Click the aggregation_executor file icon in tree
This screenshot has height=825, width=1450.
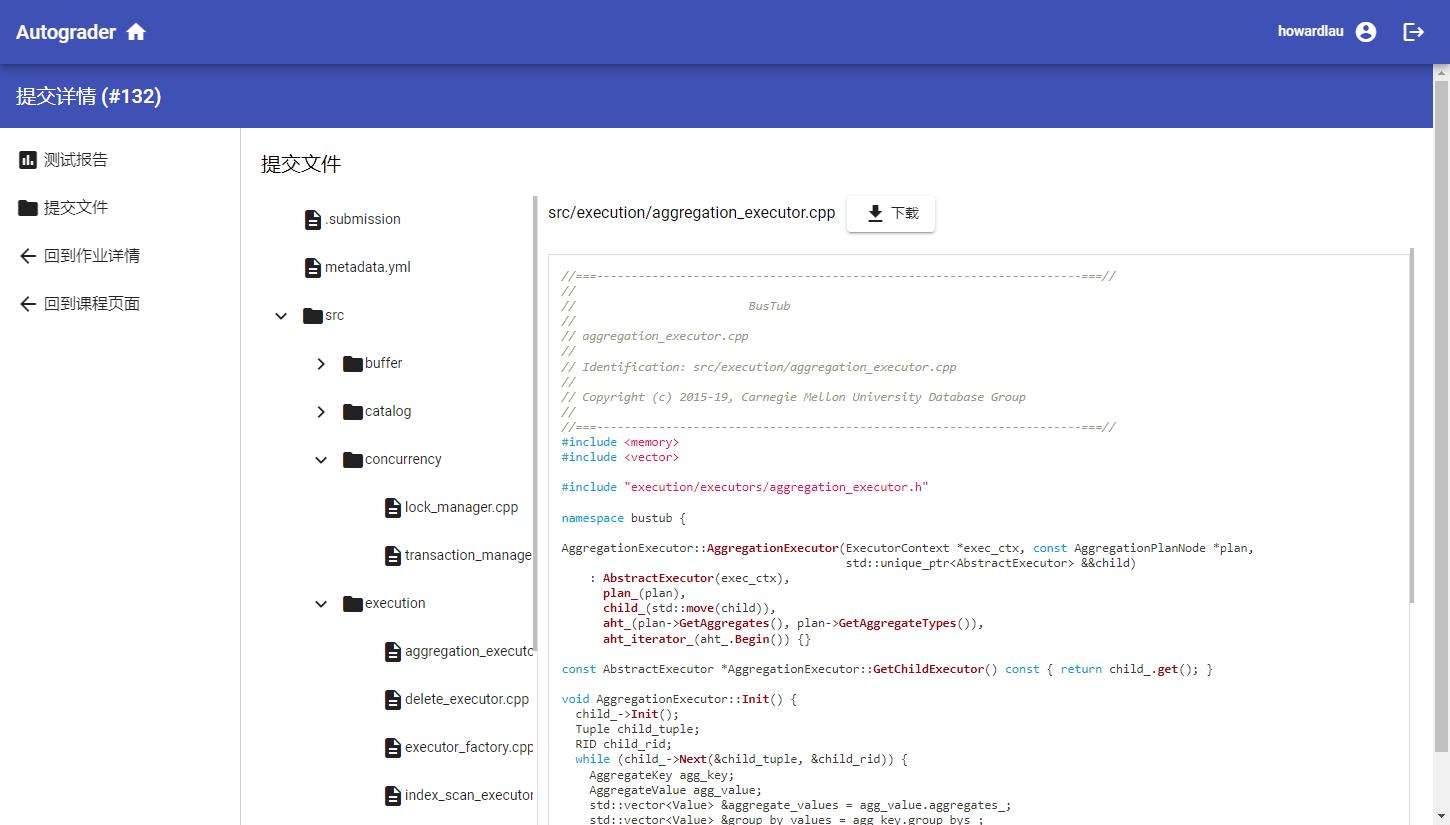tap(393, 652)
